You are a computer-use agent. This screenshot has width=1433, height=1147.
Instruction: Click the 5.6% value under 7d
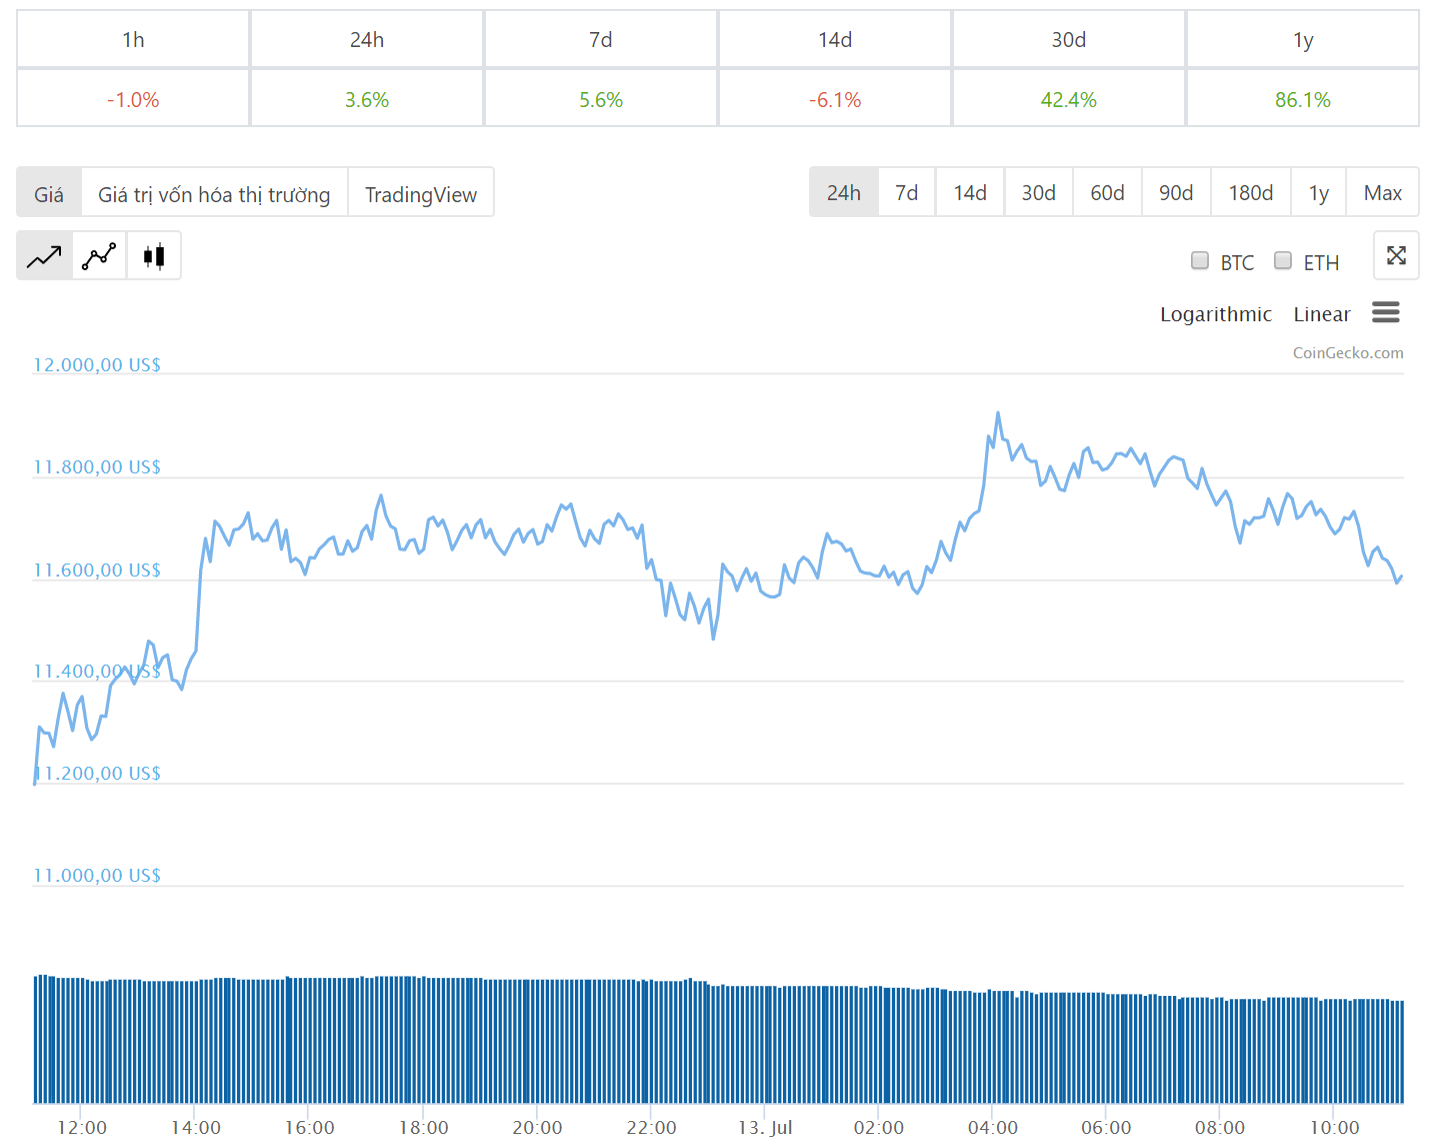click(601, 99)
